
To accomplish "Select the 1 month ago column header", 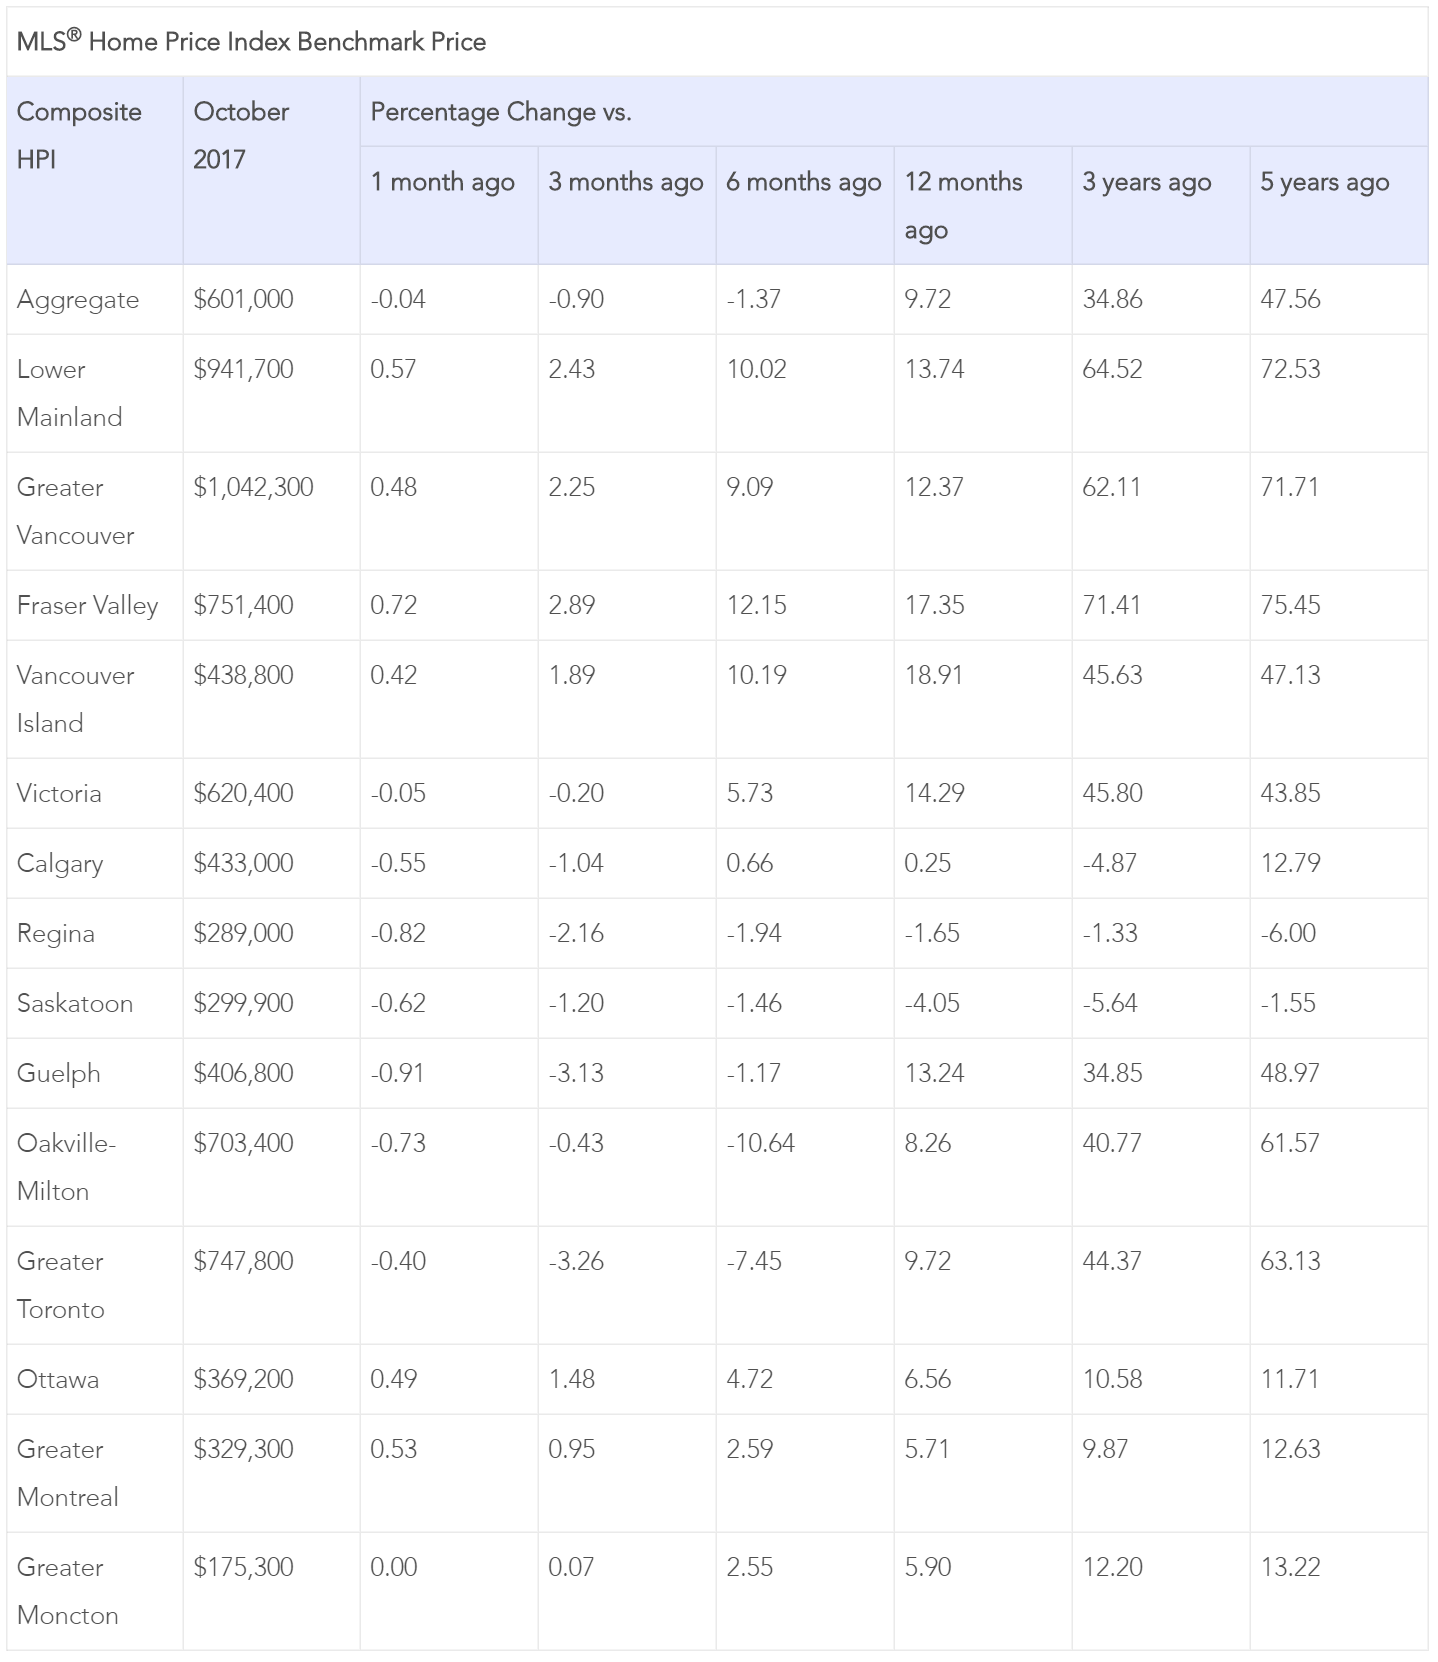I will 442,182.
